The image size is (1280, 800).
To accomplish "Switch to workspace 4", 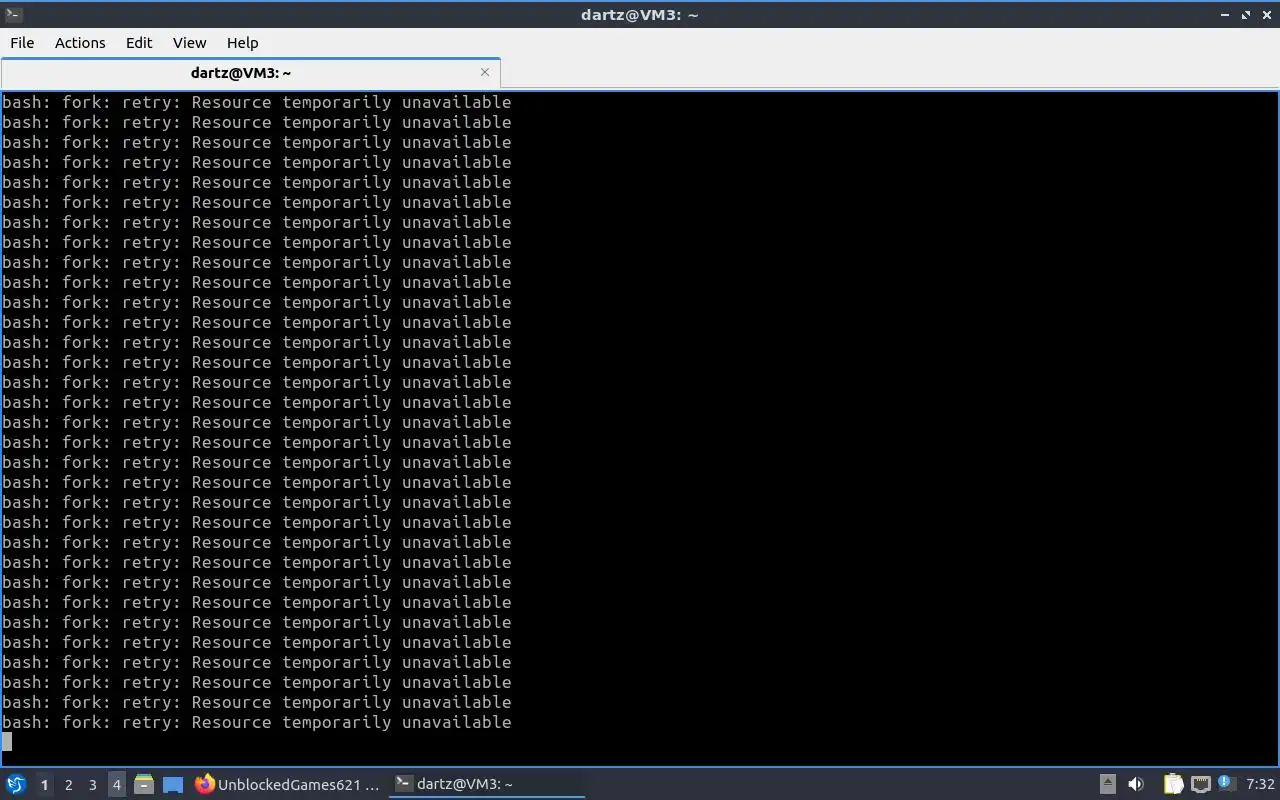I will (116, 785).
